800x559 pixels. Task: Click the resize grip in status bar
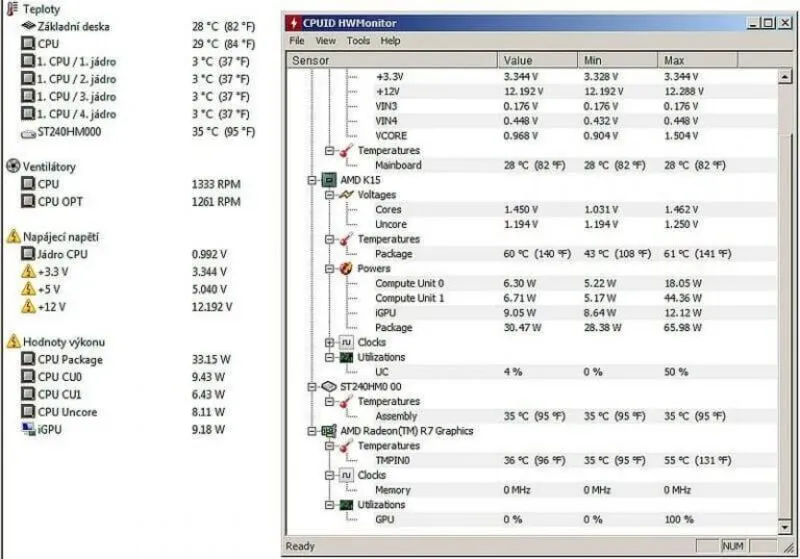[789, 547]
